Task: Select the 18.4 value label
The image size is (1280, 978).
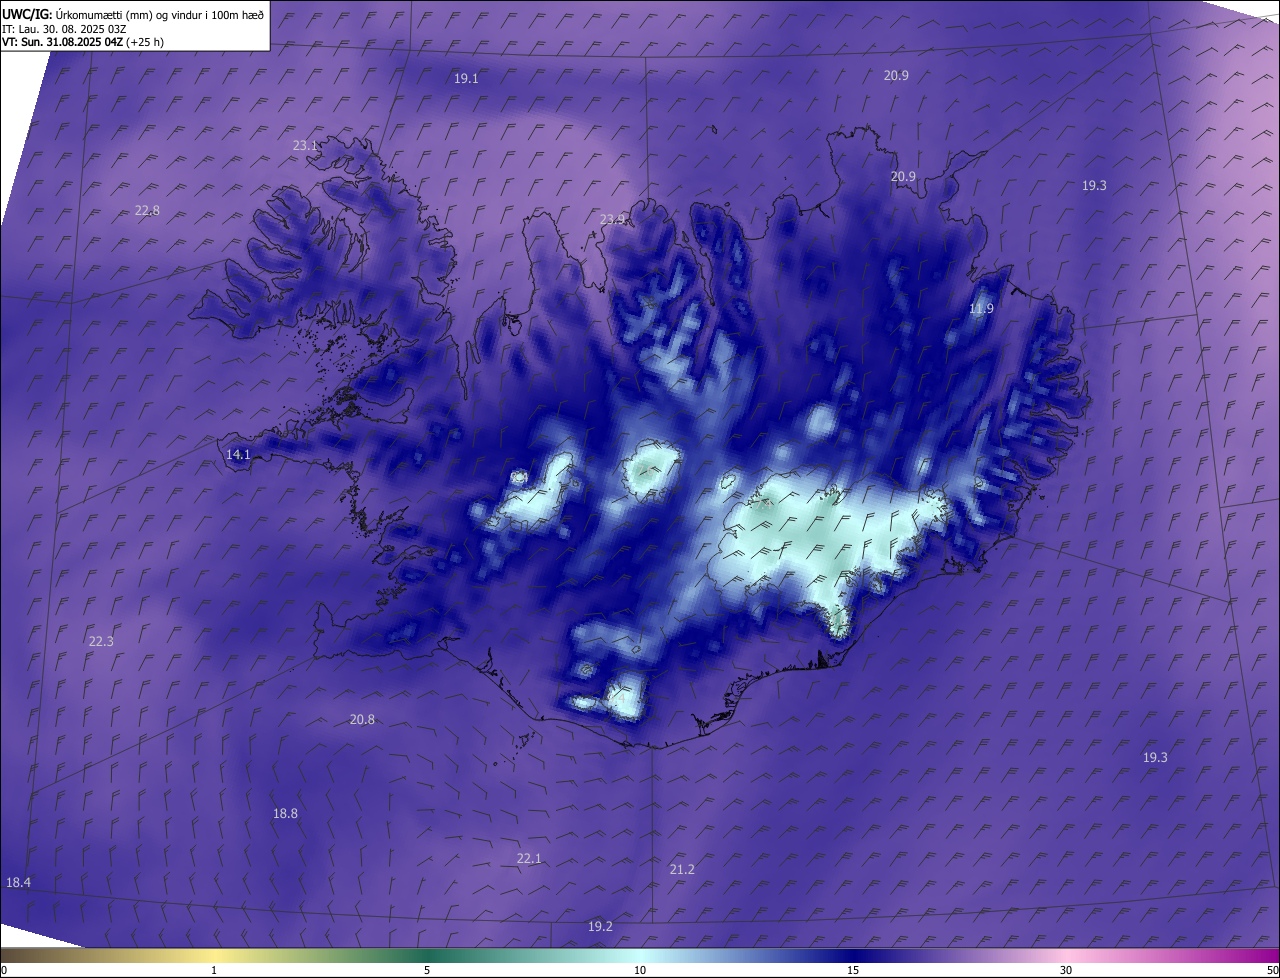Action: click(18, 883)
